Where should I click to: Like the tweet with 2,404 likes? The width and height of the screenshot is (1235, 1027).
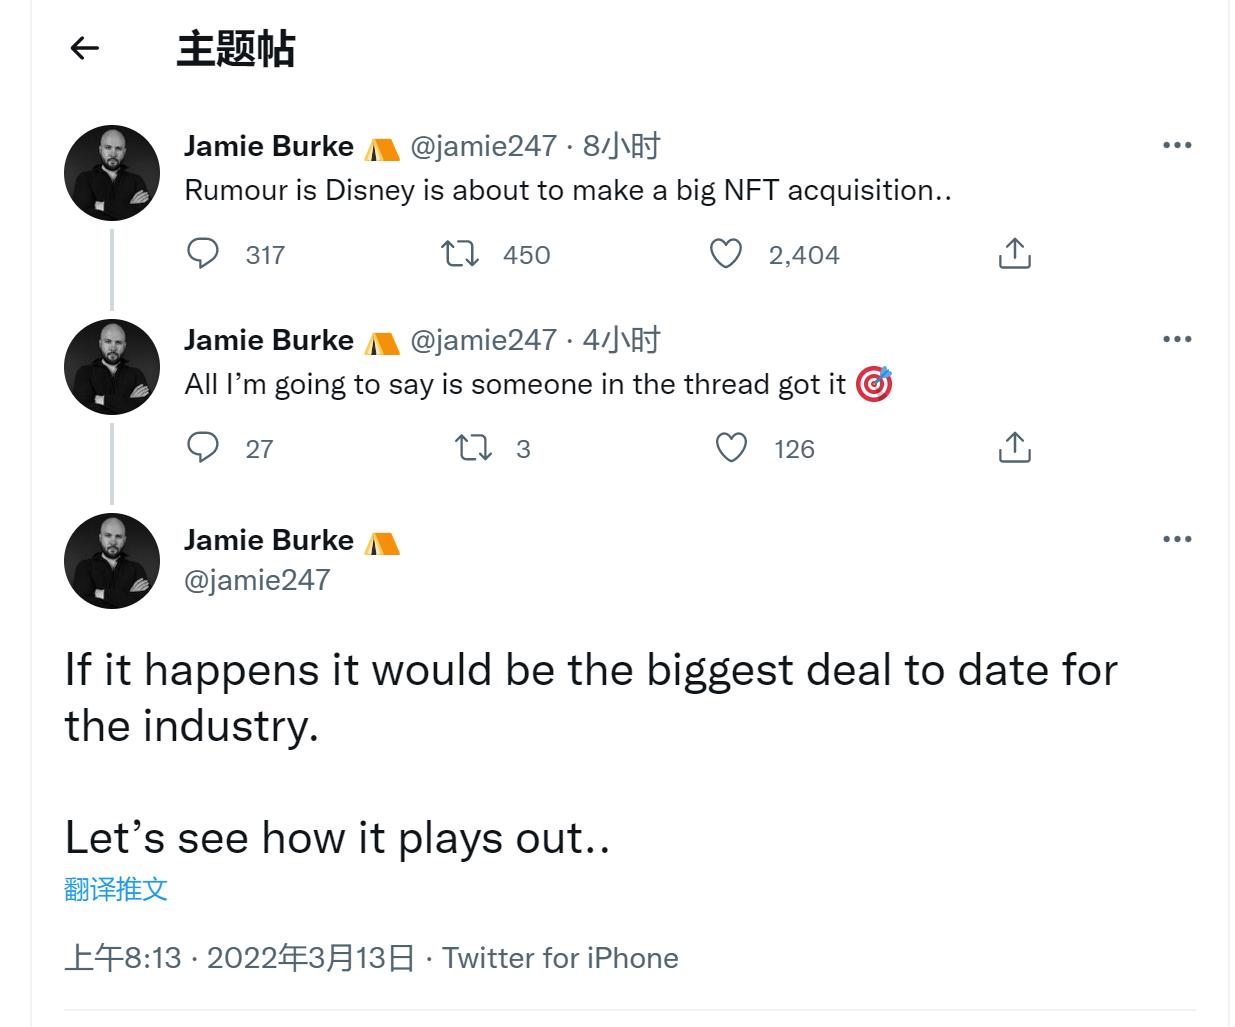click(726, 254)
